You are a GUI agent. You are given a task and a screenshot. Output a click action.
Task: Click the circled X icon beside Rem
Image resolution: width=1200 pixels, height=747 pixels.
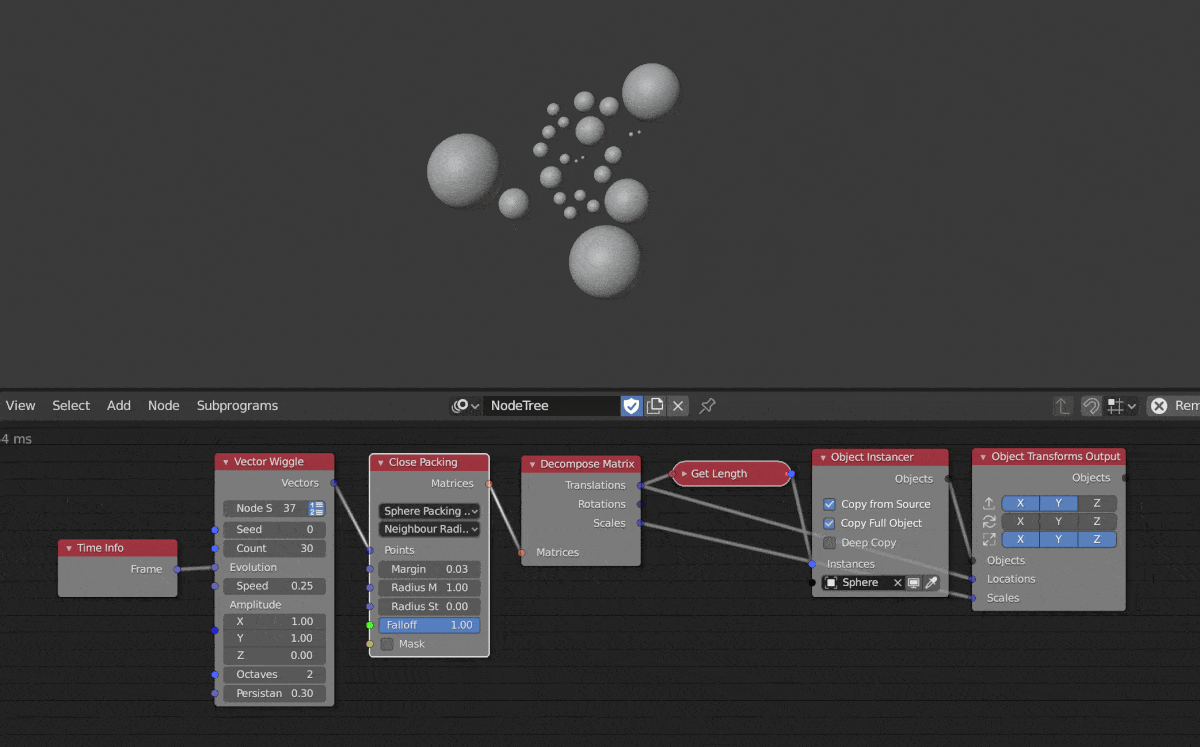1159,406
